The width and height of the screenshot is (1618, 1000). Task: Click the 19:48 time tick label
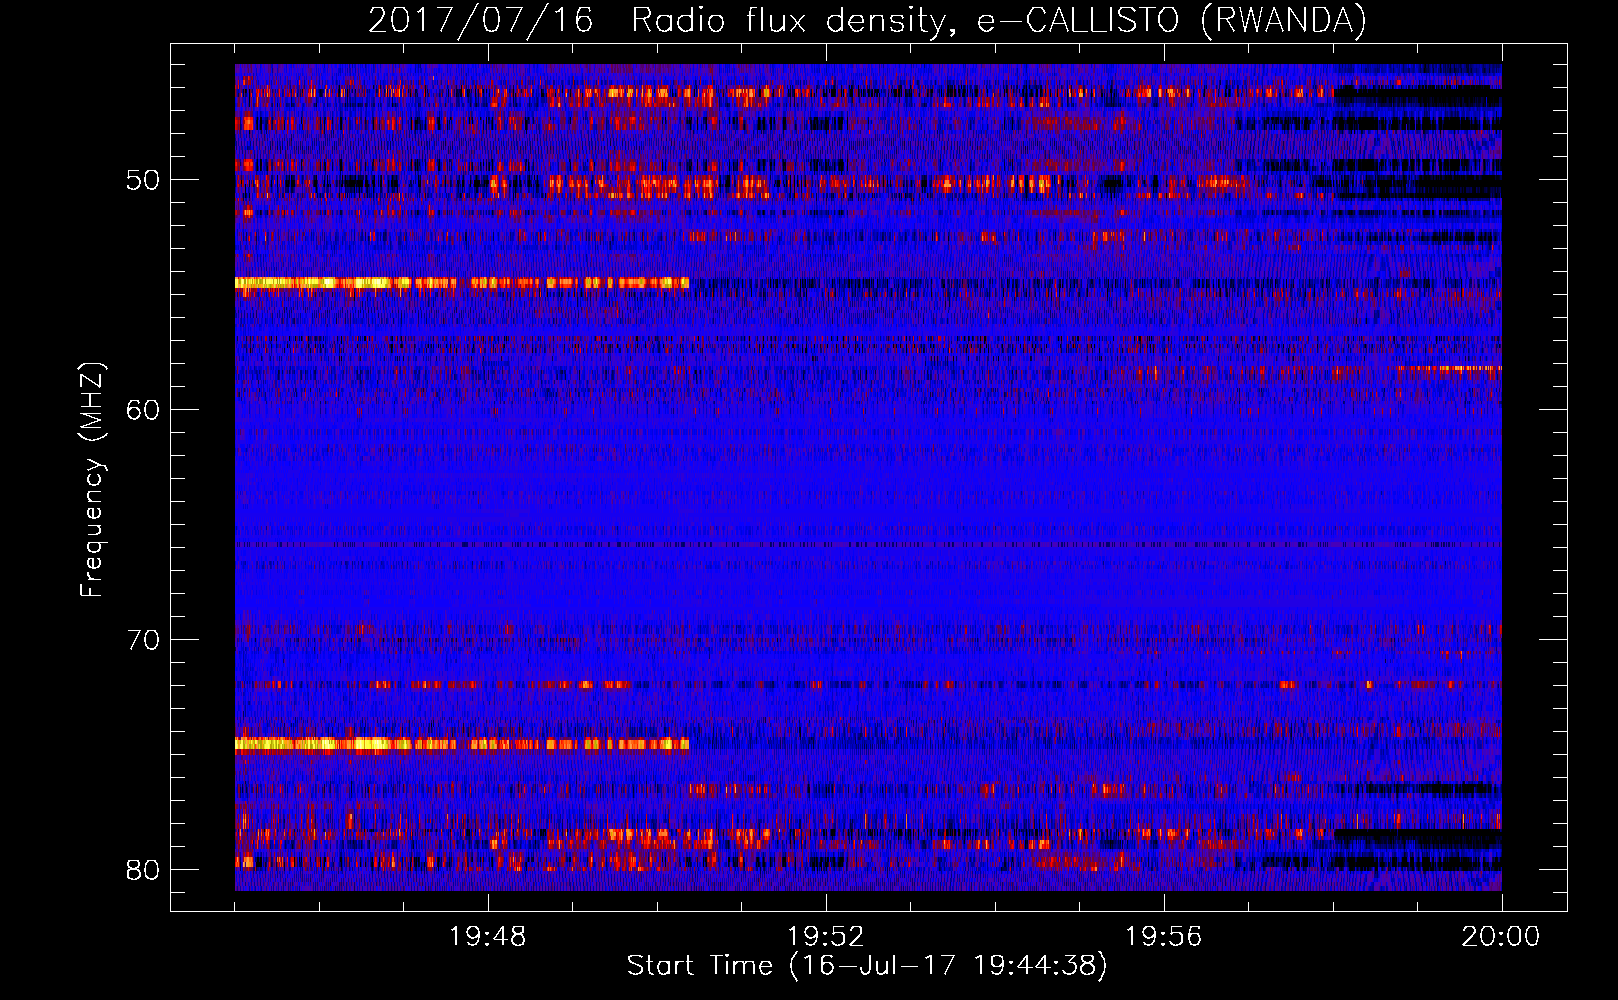coord(488,937)
